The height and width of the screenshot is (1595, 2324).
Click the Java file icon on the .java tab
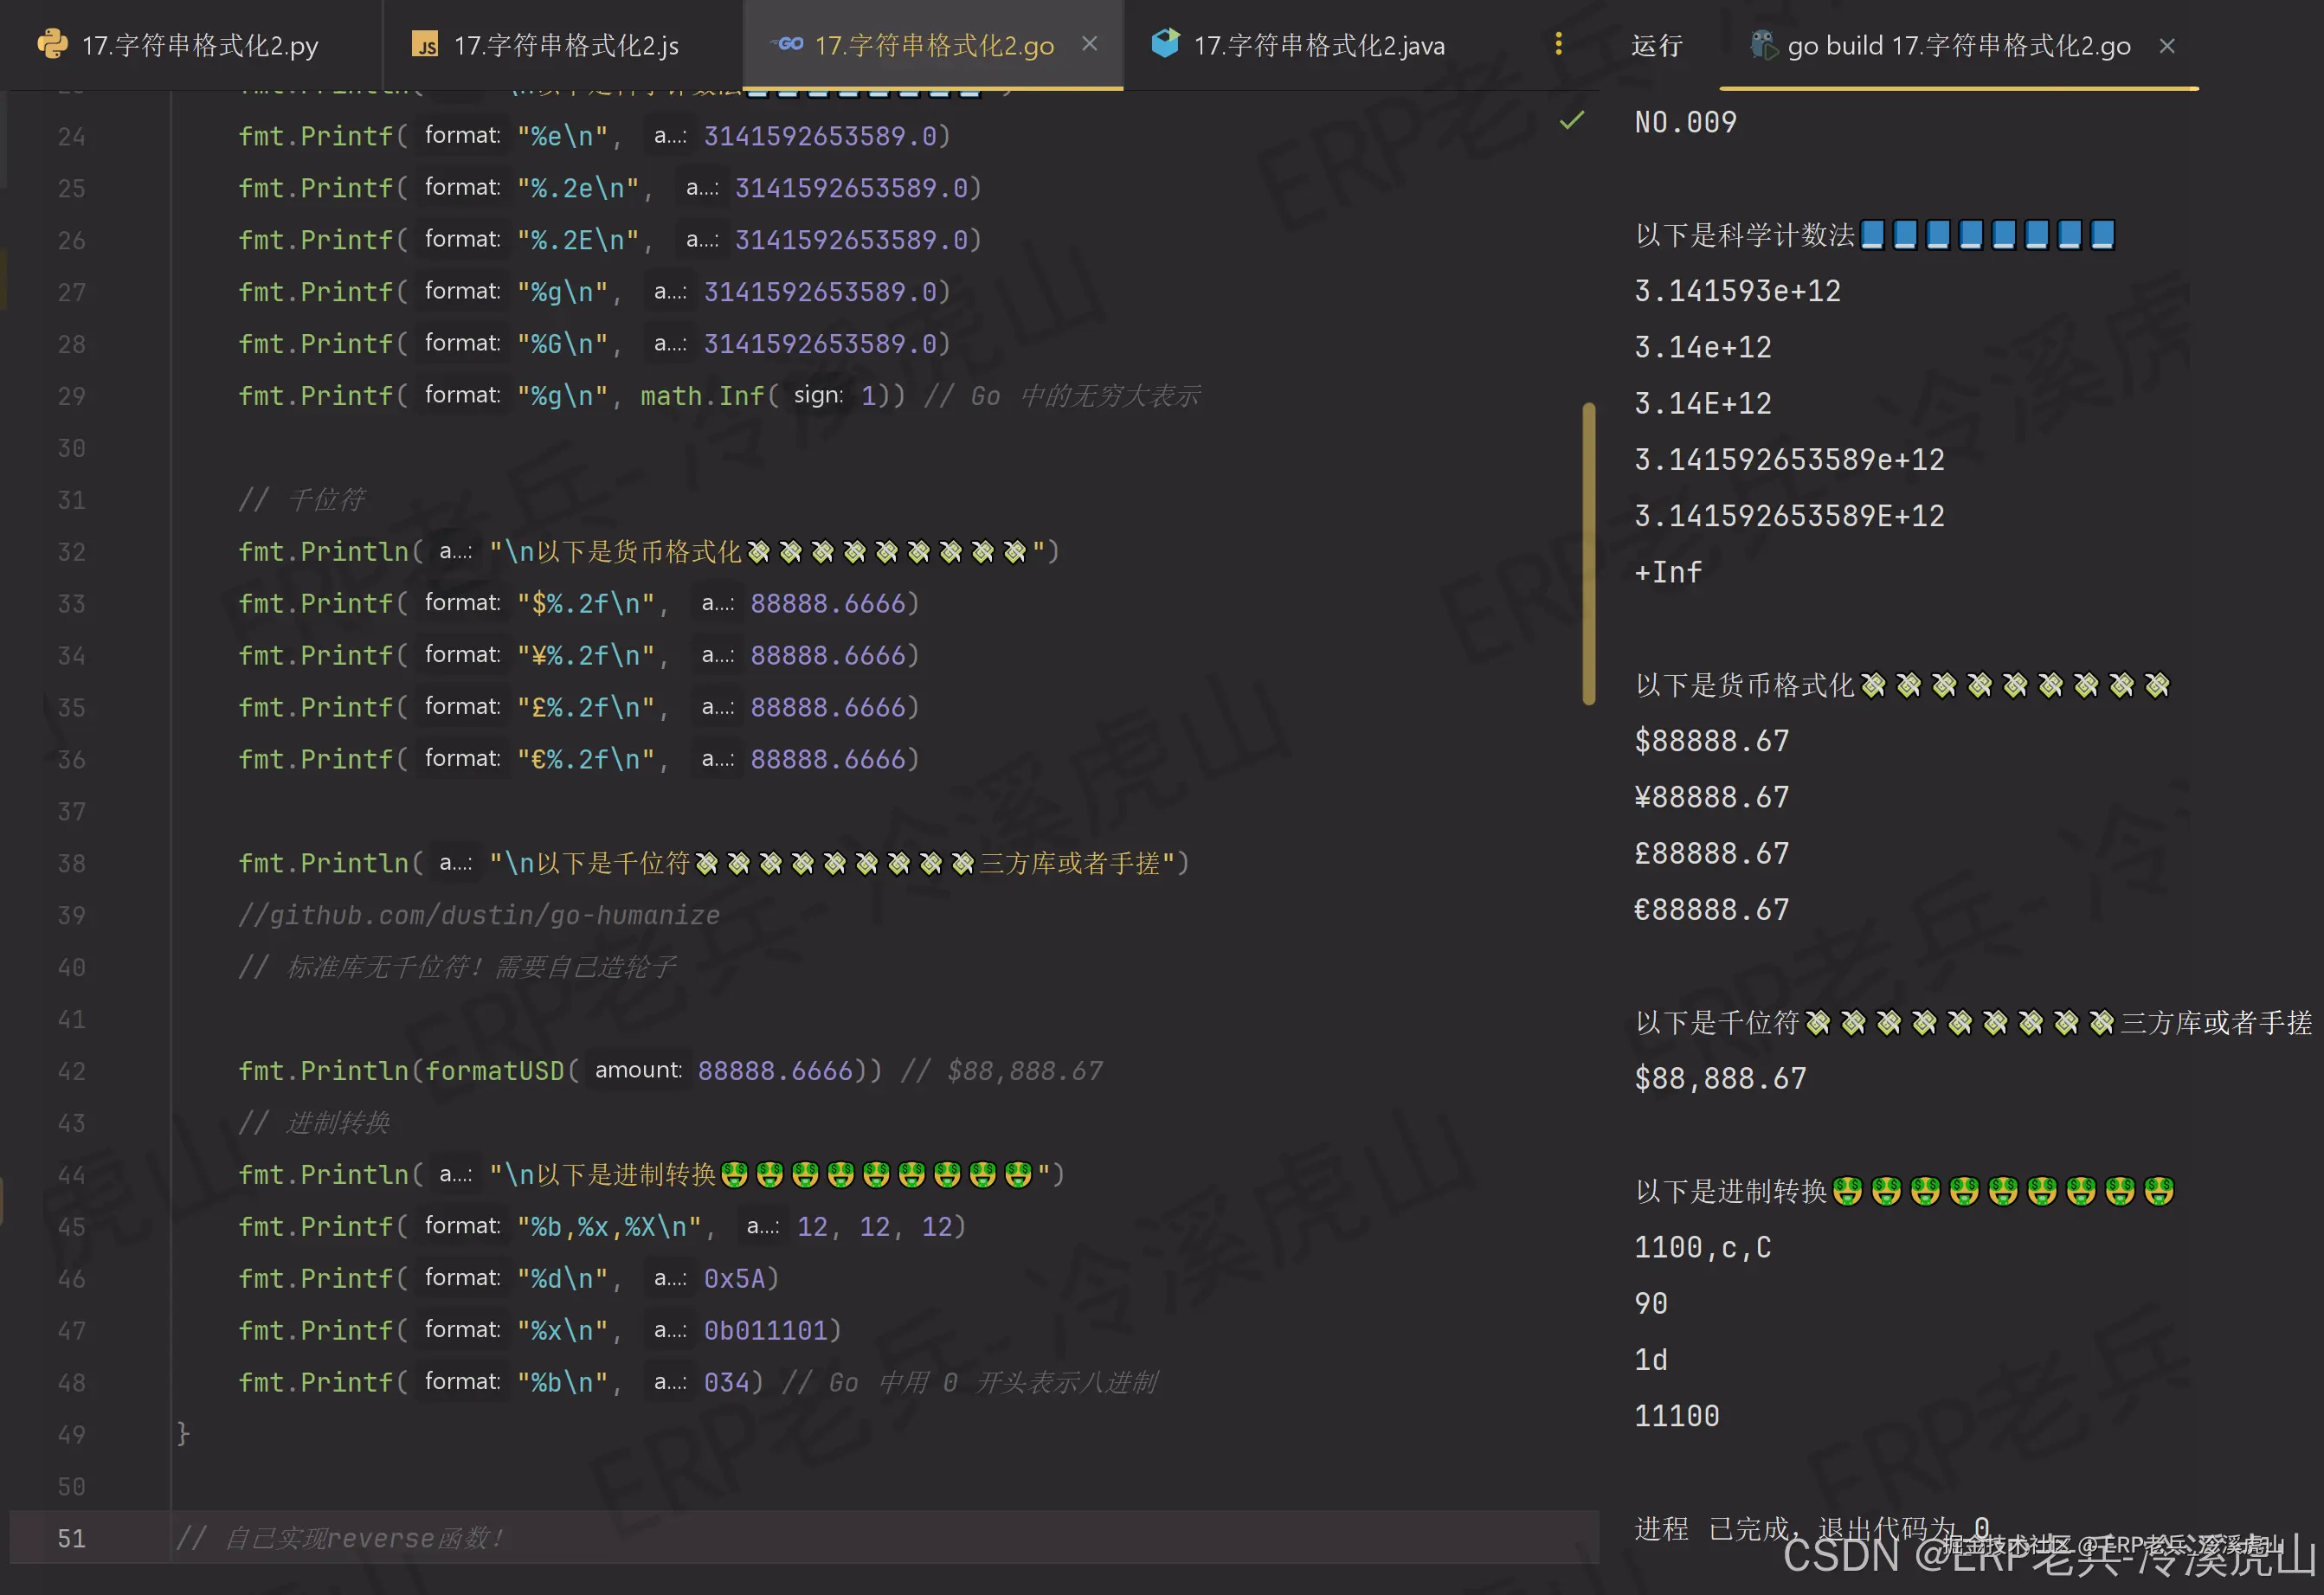[x=1165, y=43]
